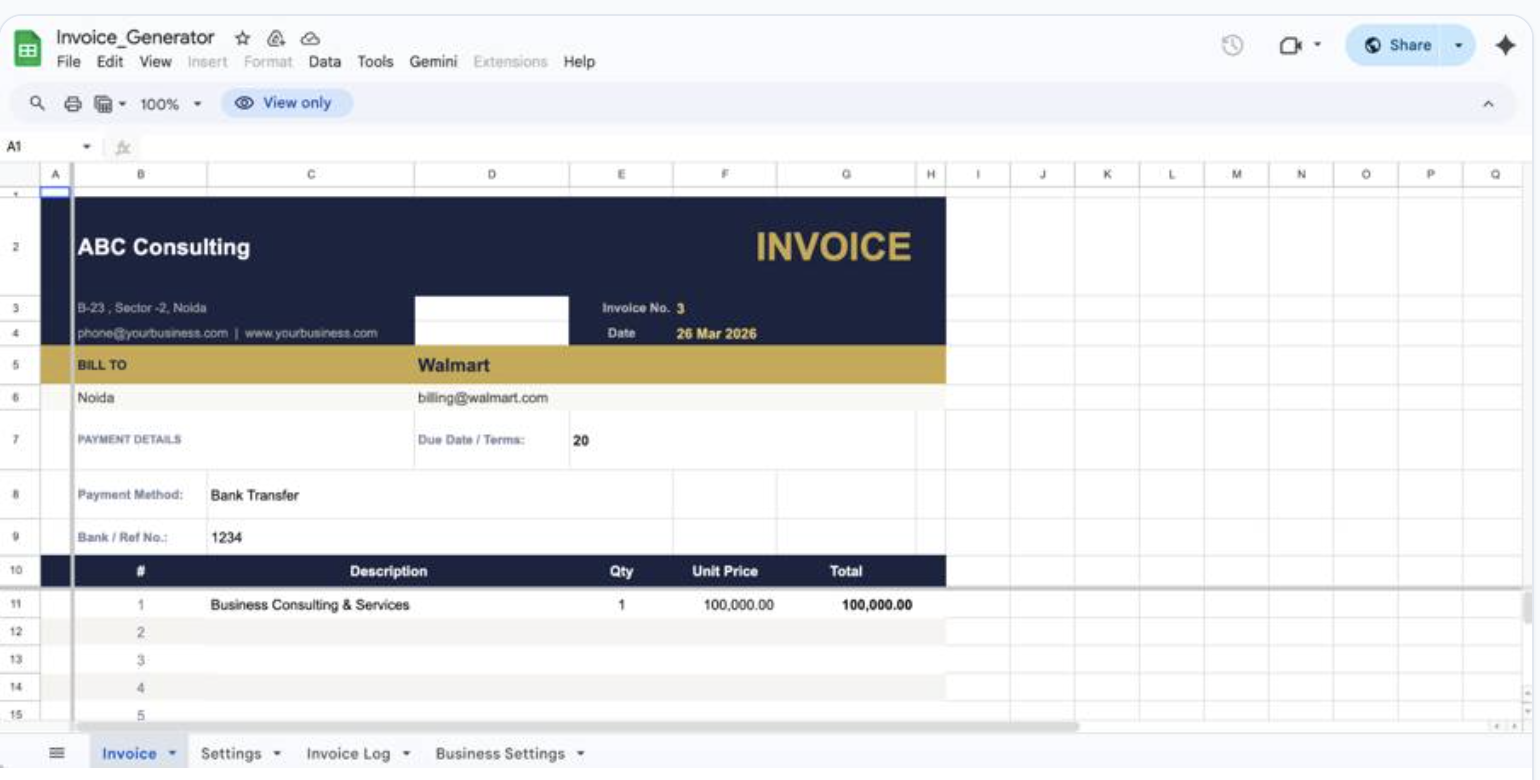1540x780 pixels.
Task: Click the print icon in toolbar
Action: [x=72, y=103]
